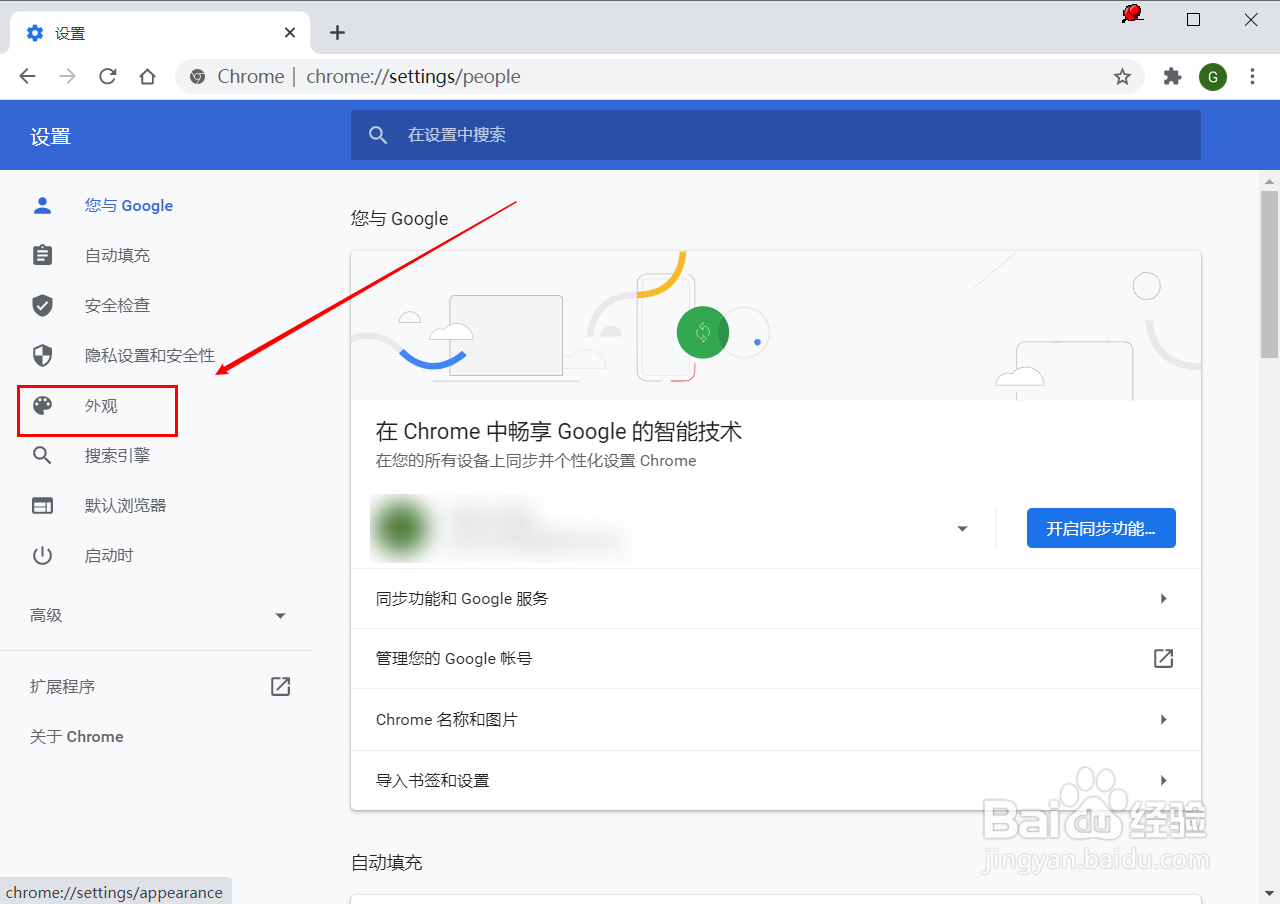The image size is (1280, 904).
Task: Click the Chrome site info icon in address bar
Action: (198, 77)
